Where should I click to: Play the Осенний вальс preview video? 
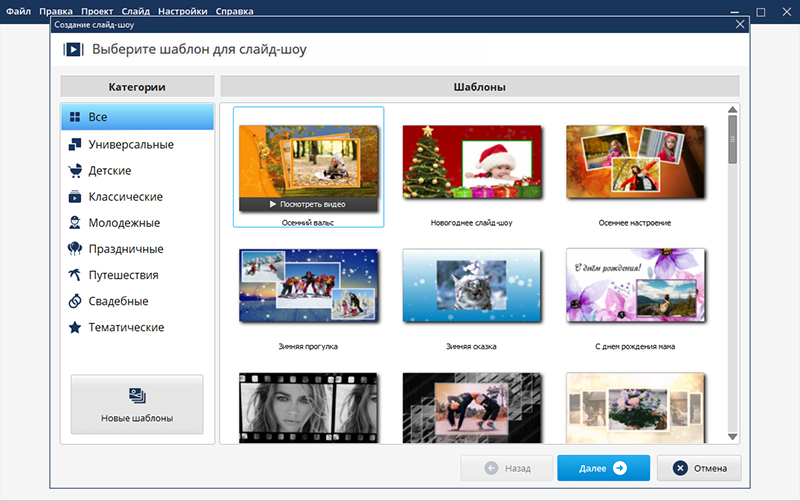(x=308, y=204)
